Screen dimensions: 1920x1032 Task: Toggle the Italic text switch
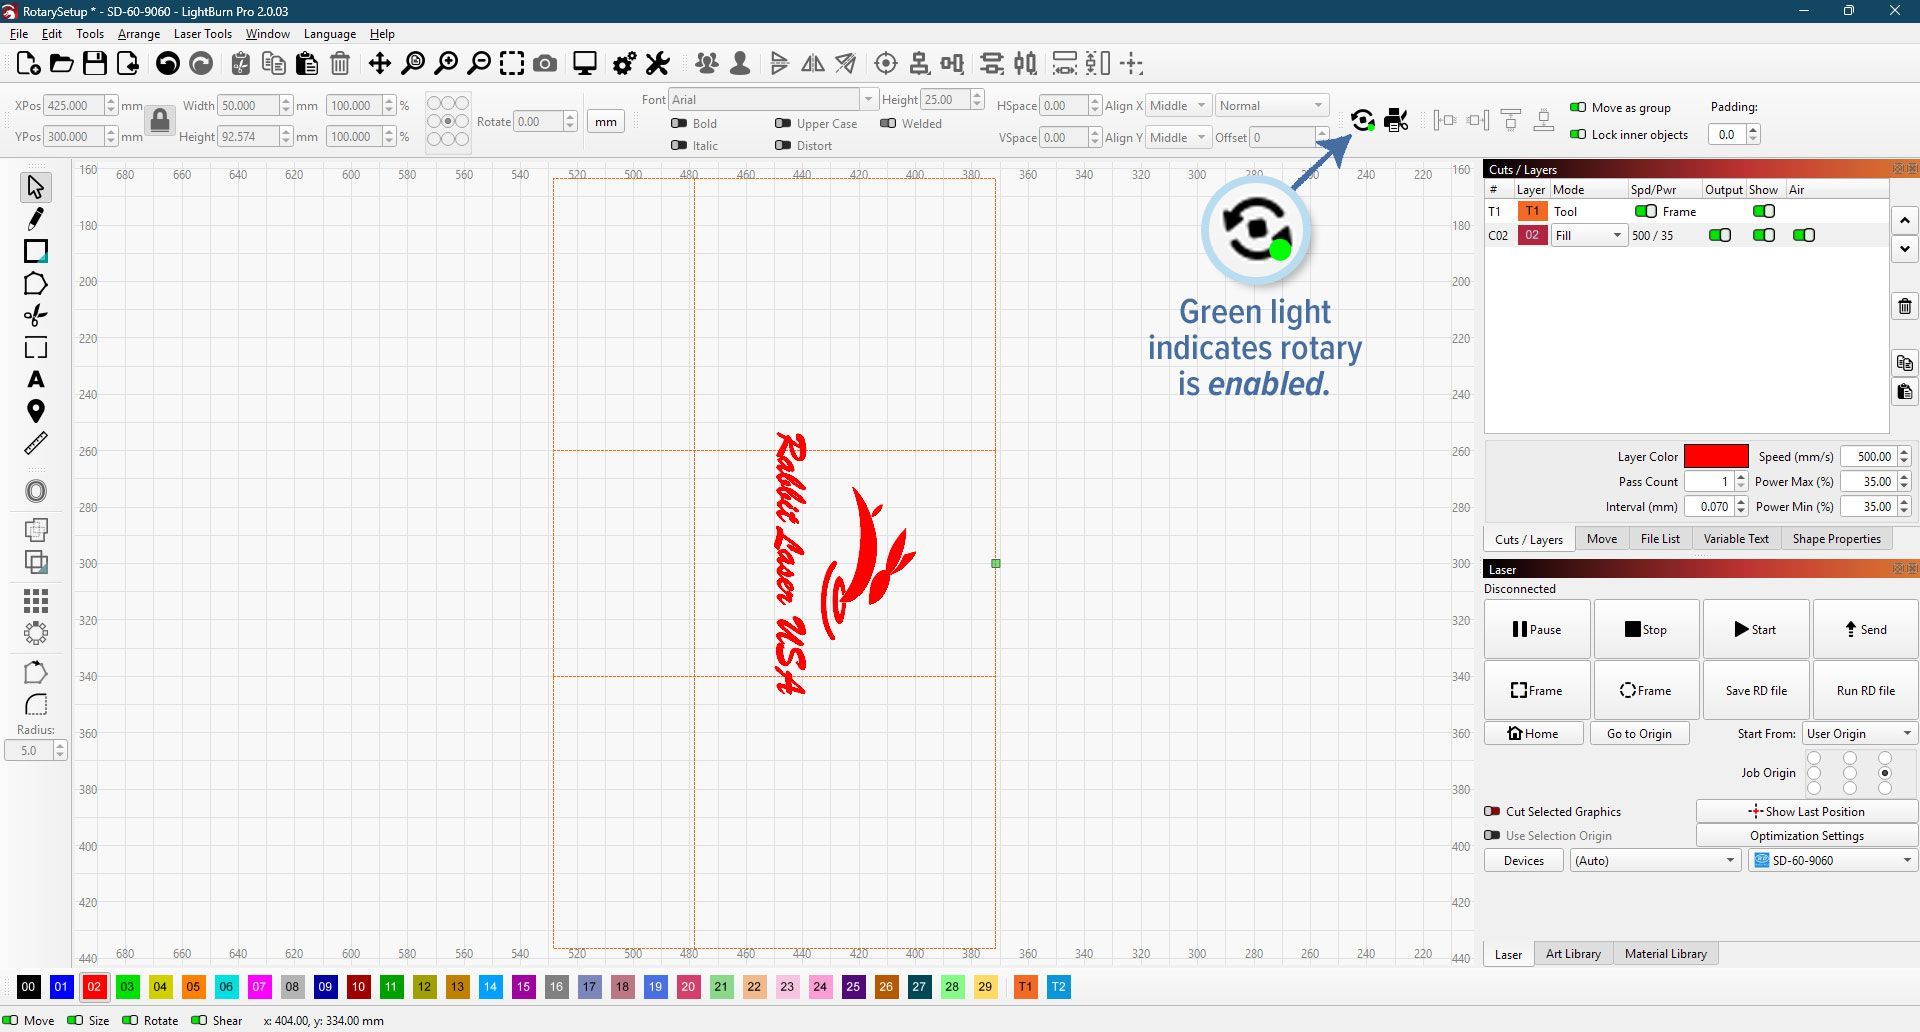coord(679,145)
